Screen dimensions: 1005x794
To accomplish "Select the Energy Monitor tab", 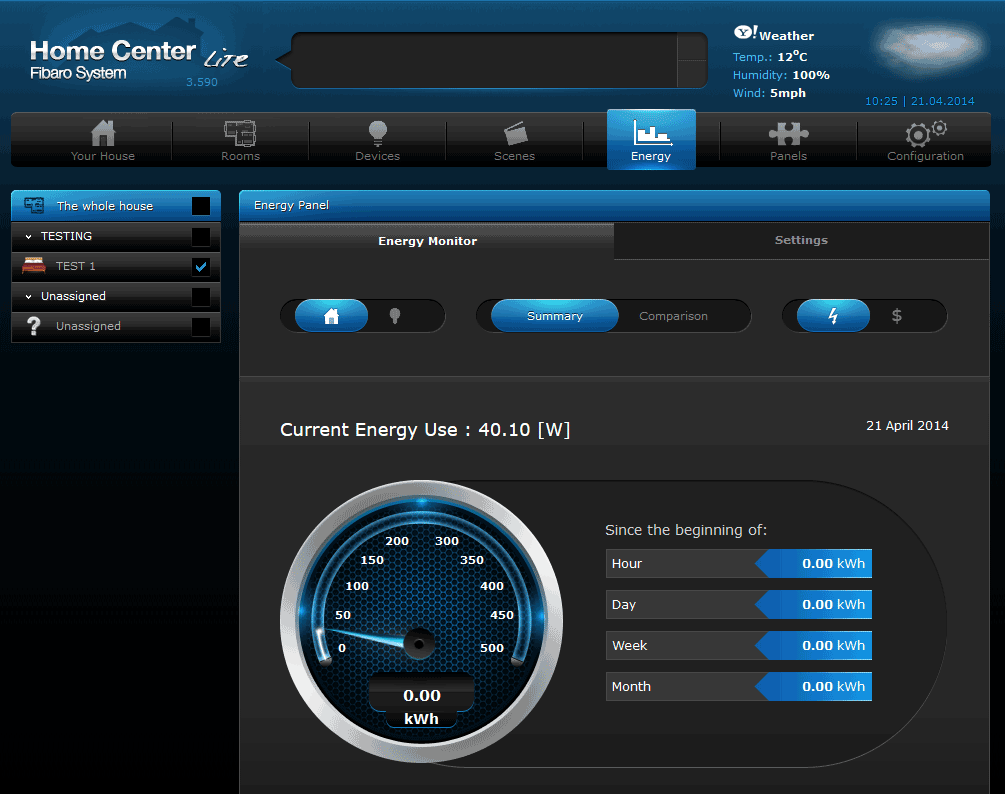I will (x=427, y=241).
